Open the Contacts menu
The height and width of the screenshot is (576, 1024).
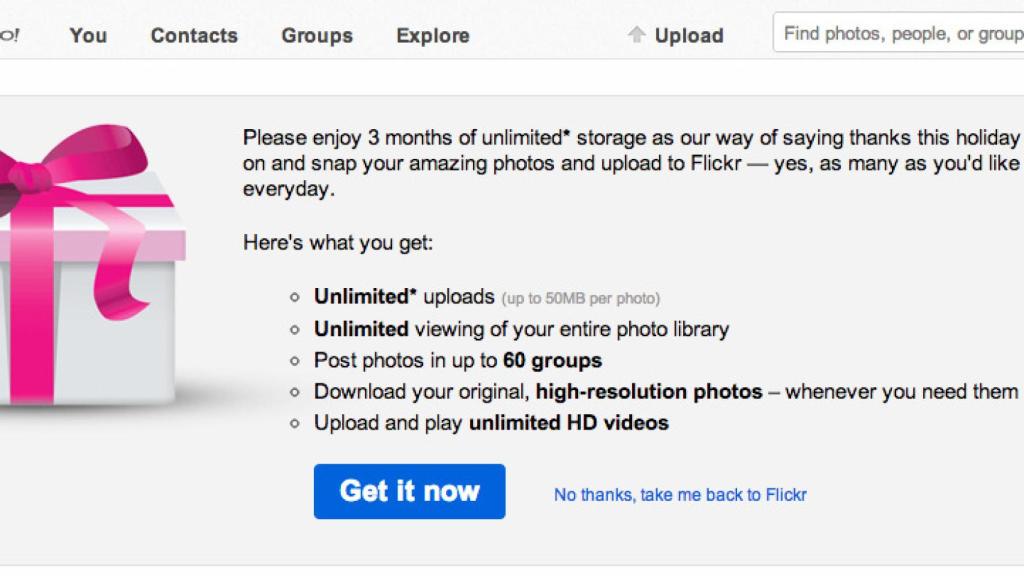(194, 35)
